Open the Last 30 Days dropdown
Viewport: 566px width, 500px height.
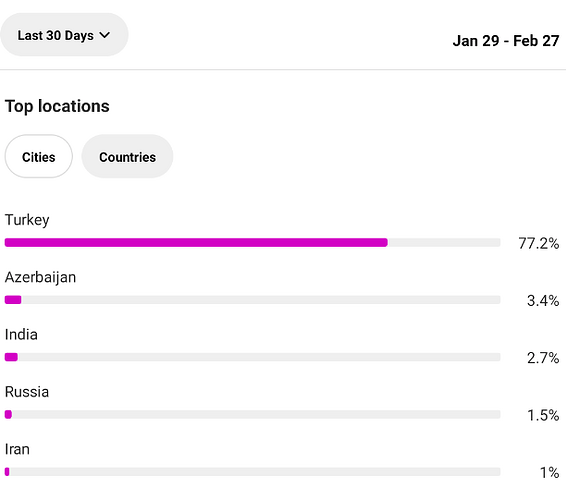tap(64, 35)
